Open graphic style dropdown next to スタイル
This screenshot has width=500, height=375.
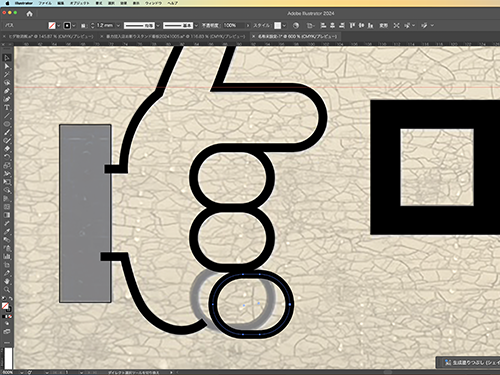tap(284, 25)
